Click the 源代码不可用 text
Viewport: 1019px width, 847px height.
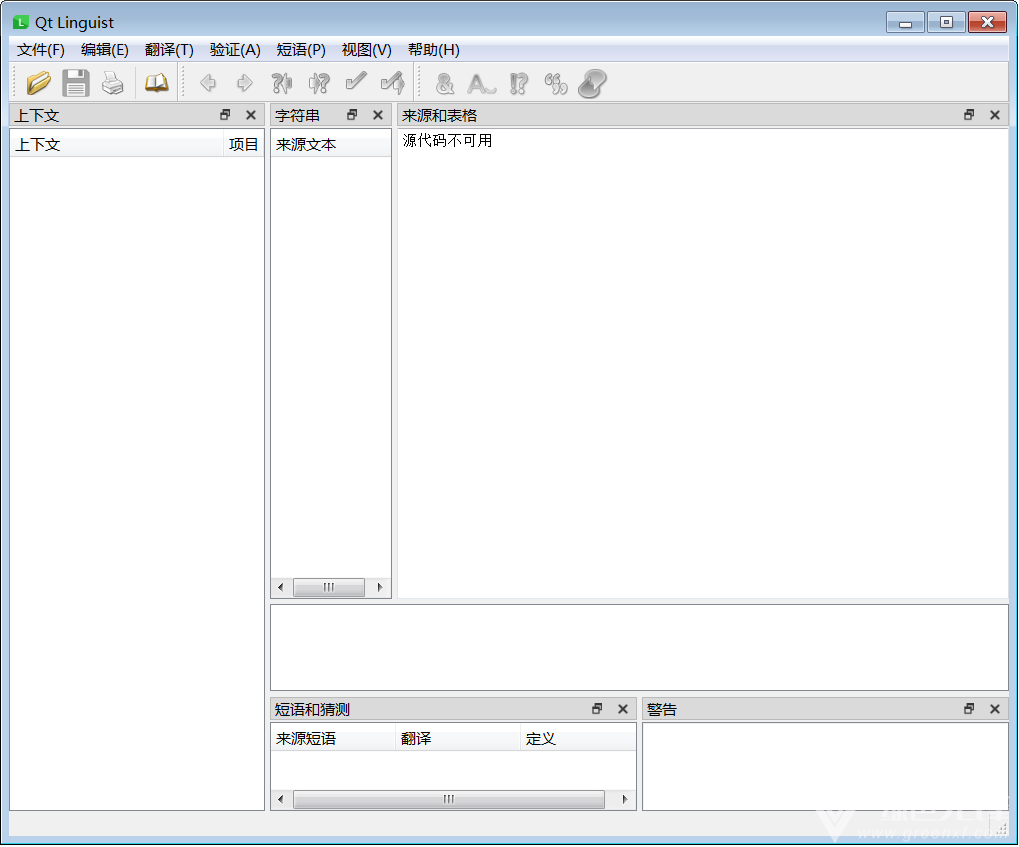pyautogui.click(x=447, y=141)
